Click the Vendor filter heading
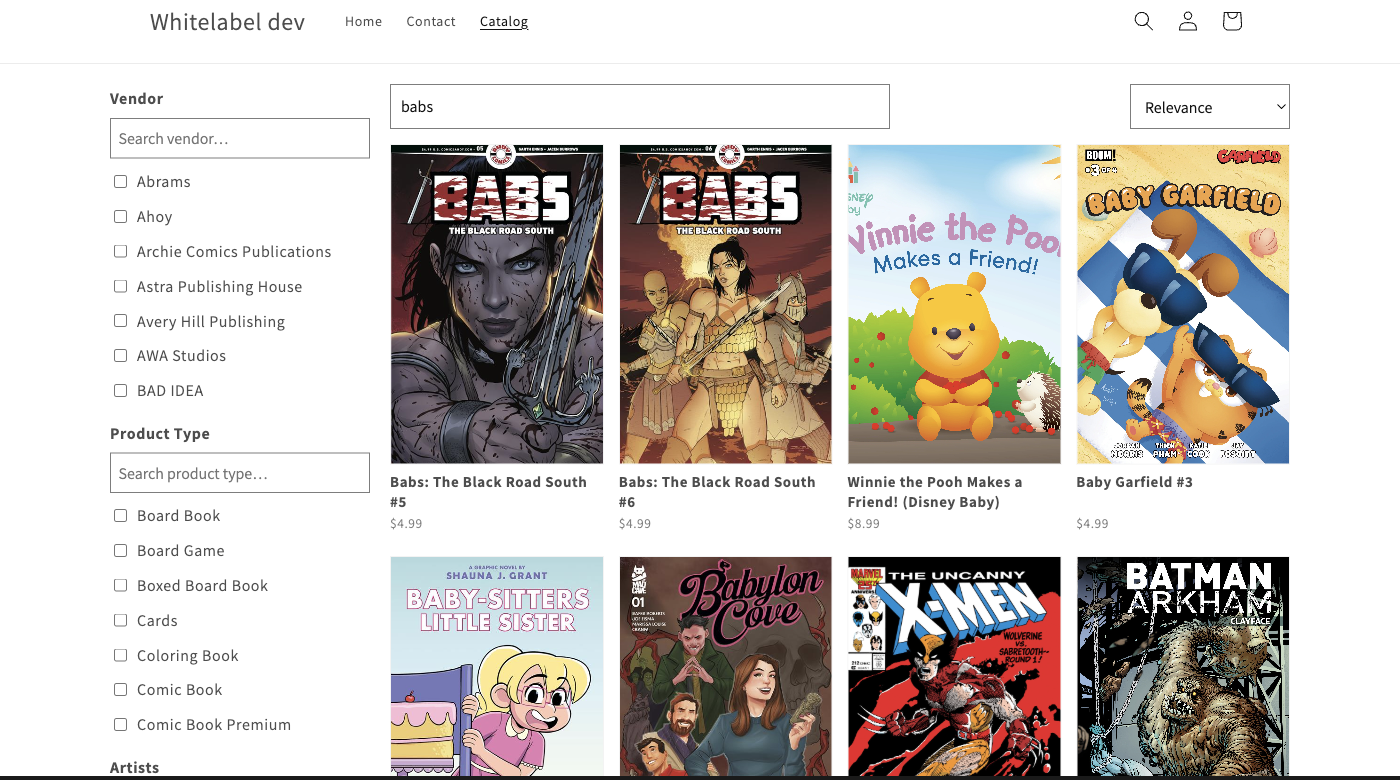Screen dimensions: 1400x780 [x=136, y=99]
